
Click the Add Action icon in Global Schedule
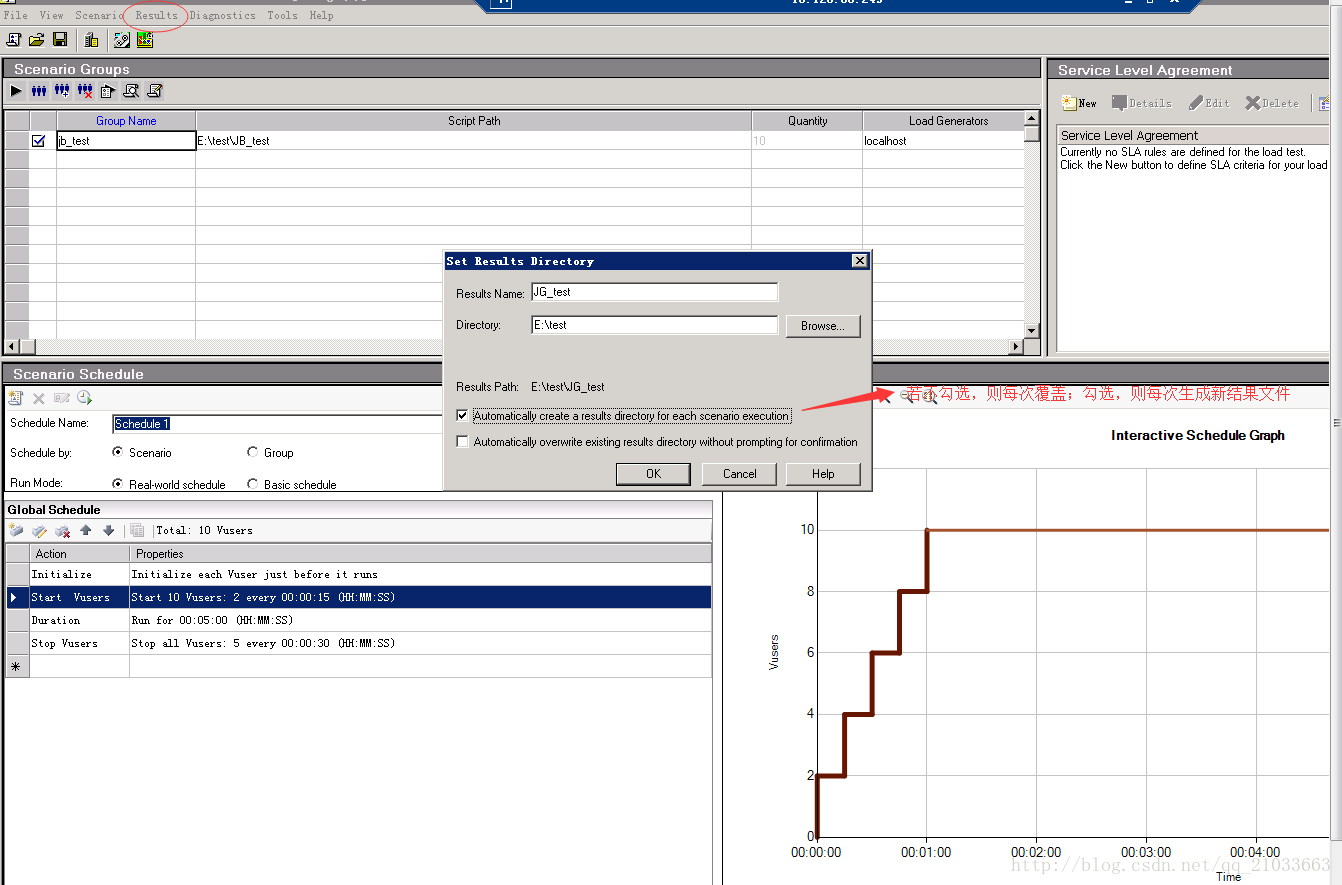point(16,530)
